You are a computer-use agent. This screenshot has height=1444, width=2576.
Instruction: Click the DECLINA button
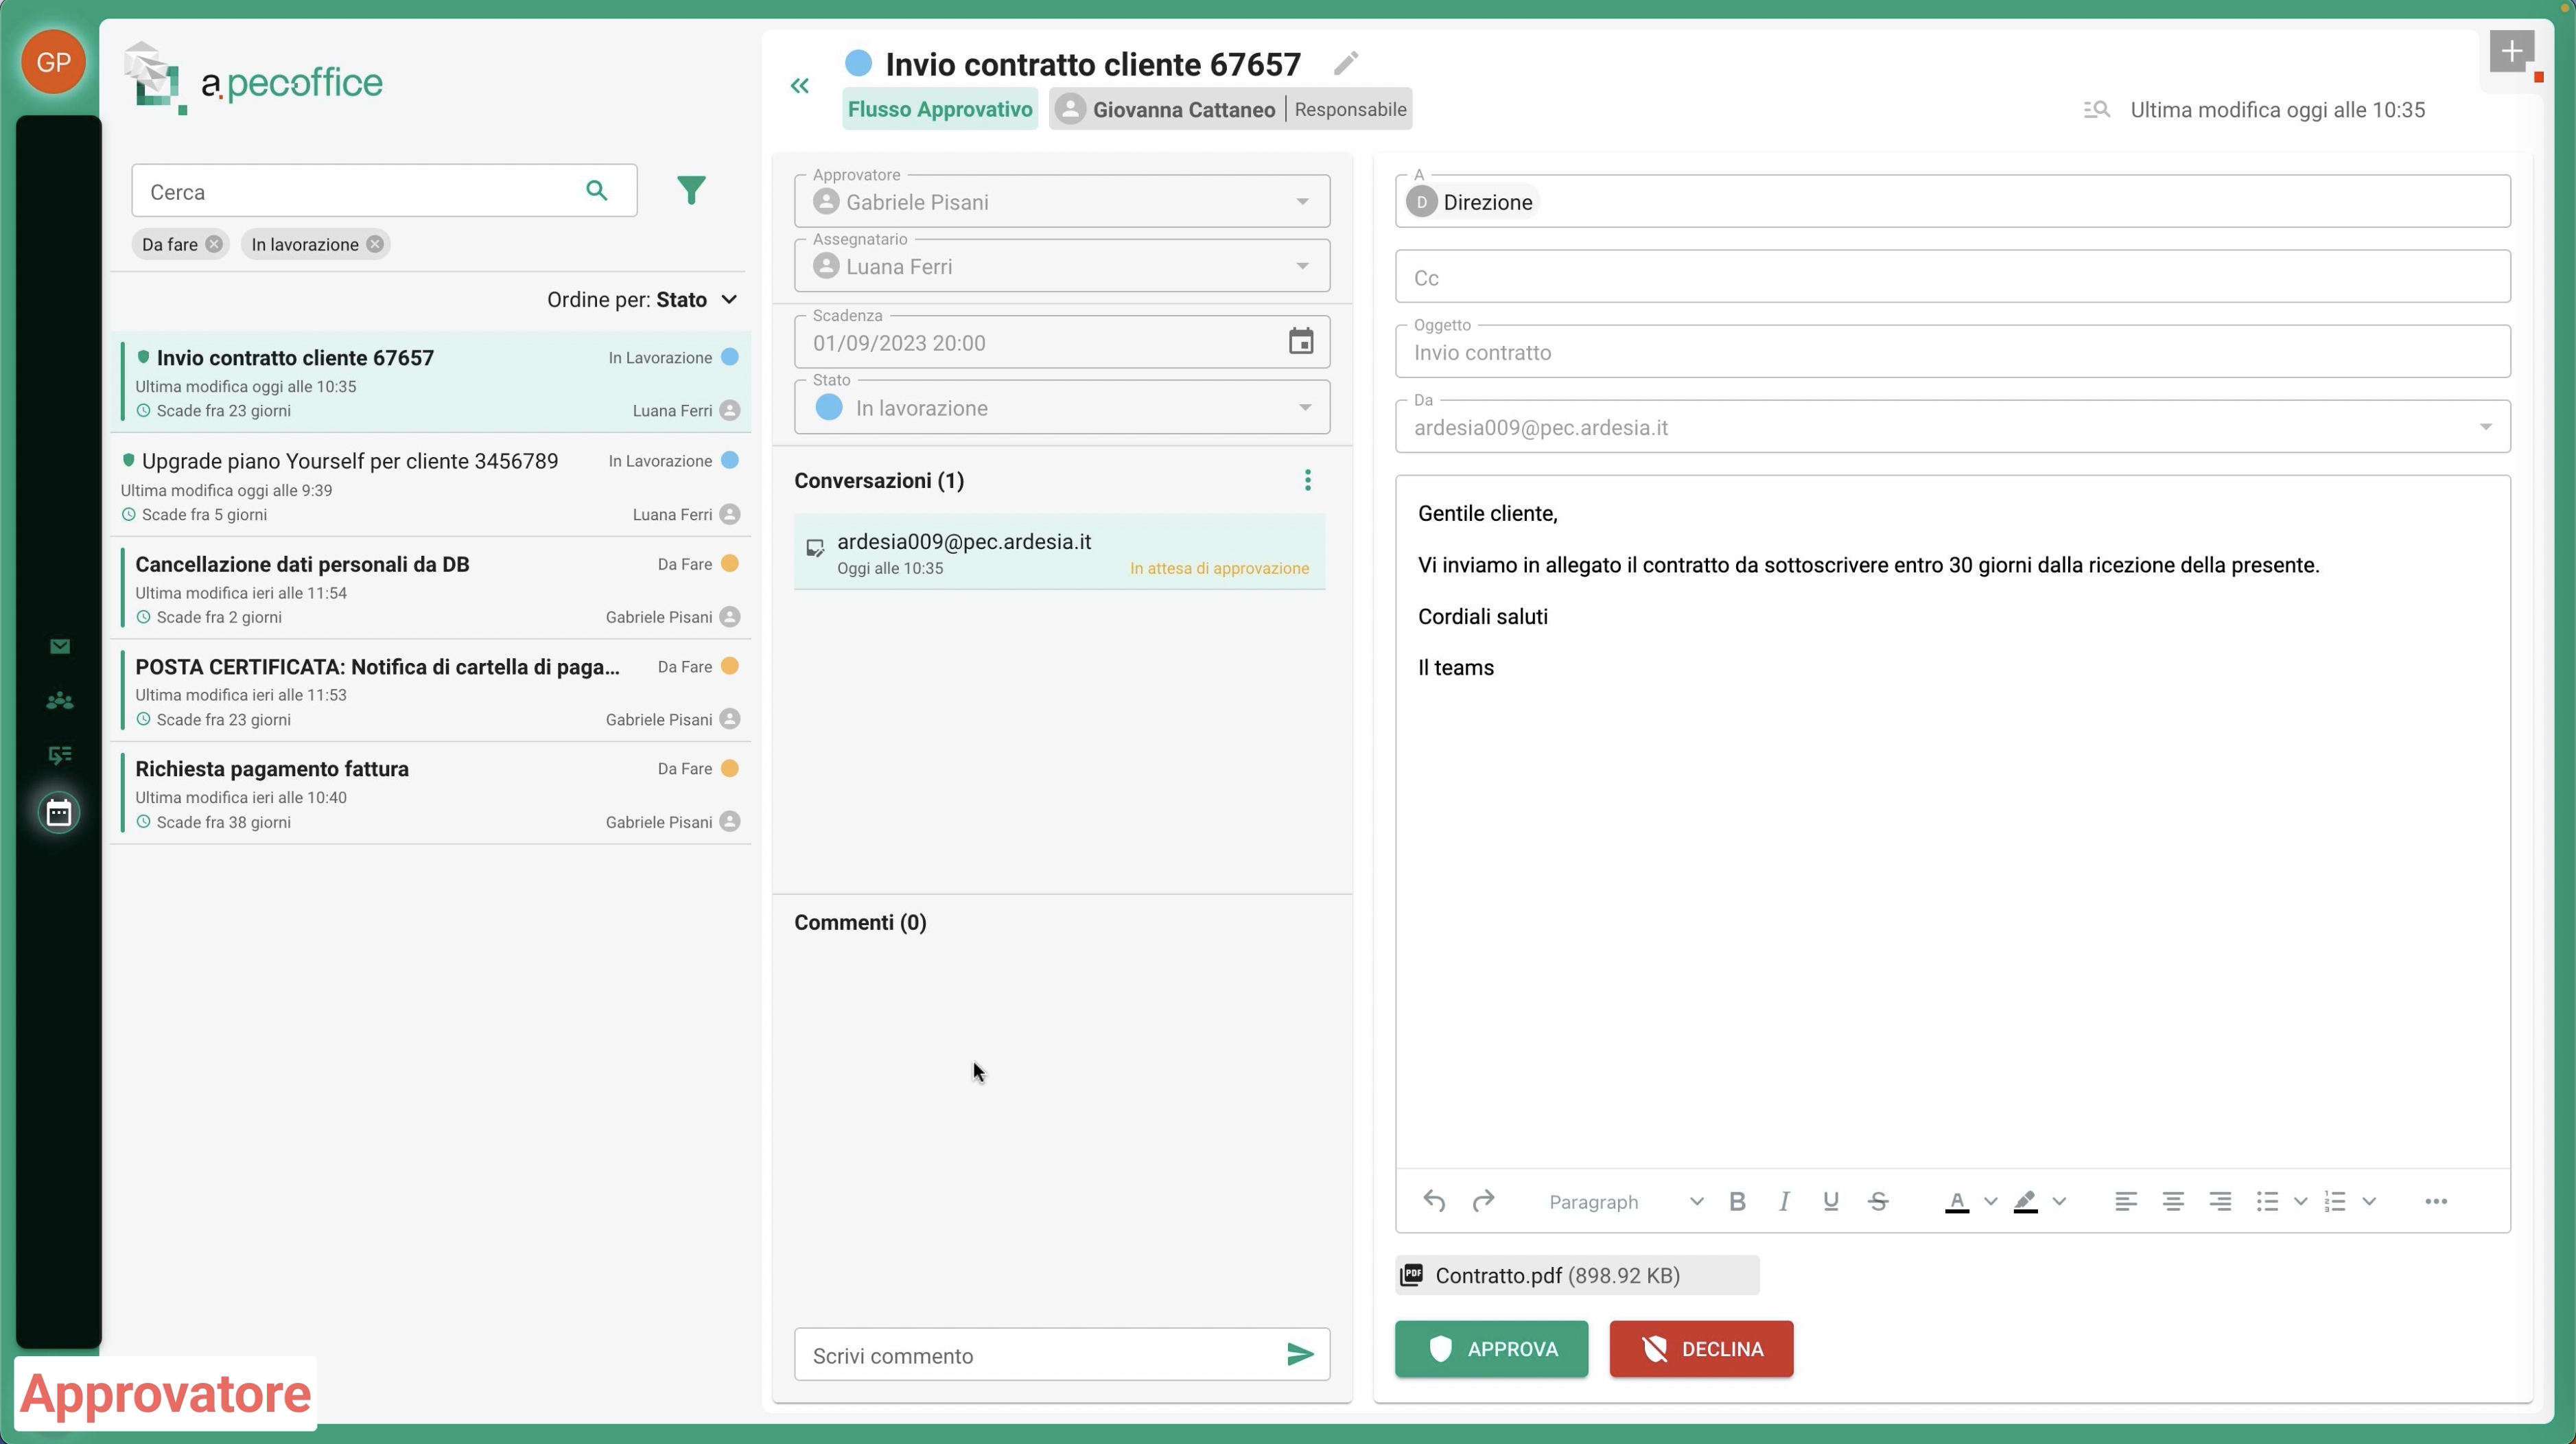1701,1349
